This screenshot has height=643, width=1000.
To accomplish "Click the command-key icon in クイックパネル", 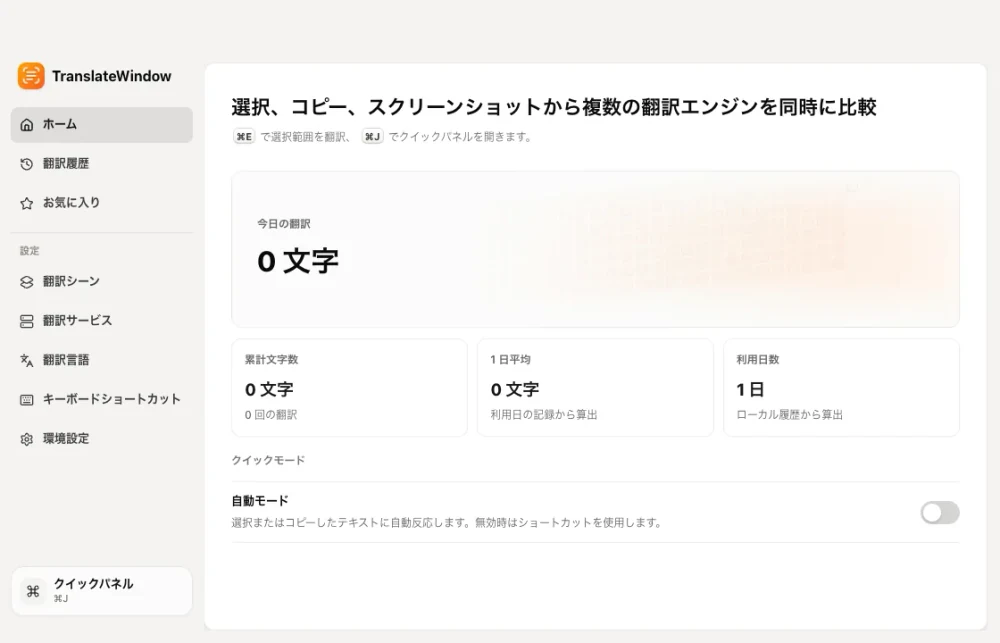I will coord(33,591).
